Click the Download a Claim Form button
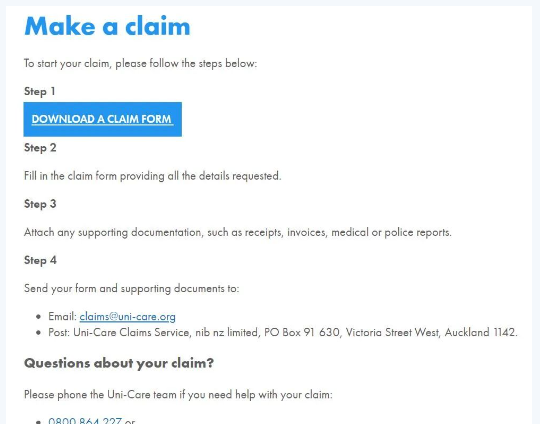 [x=103, y=119]
